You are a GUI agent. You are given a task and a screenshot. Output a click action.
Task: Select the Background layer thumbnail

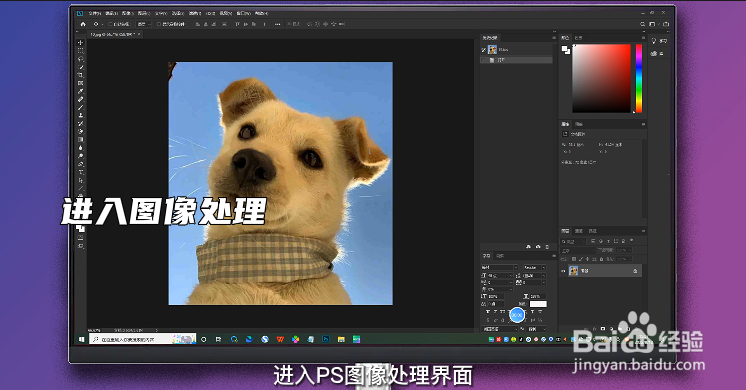click(574, 271)
